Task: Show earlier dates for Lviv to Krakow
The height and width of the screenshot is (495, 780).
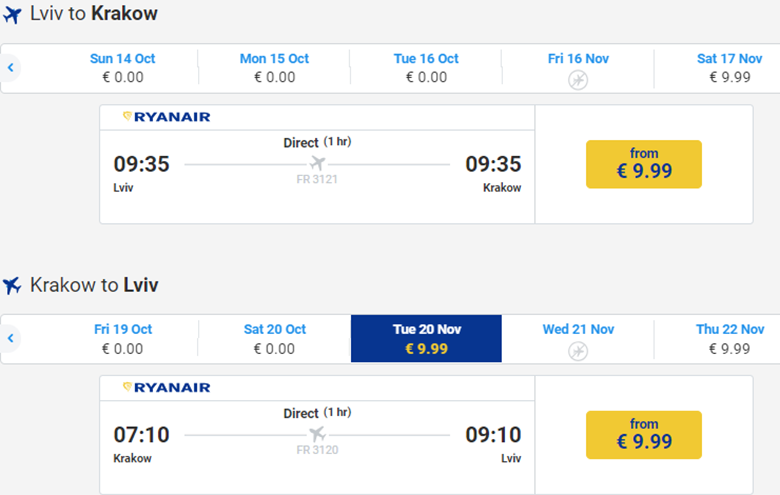Action: (x=10, y=68)
